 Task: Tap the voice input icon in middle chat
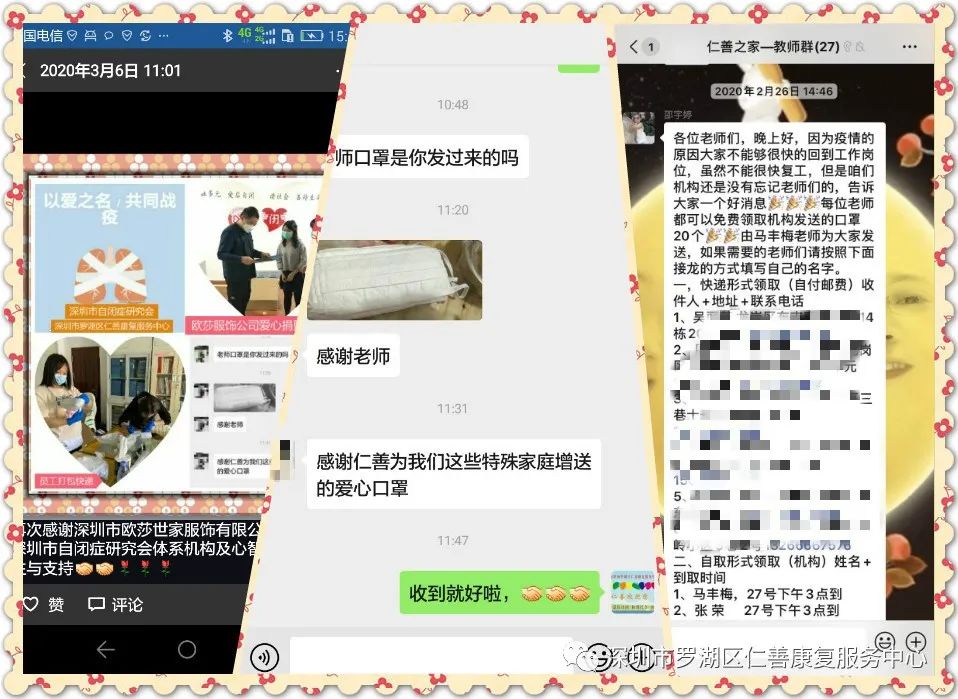point(265,657)
